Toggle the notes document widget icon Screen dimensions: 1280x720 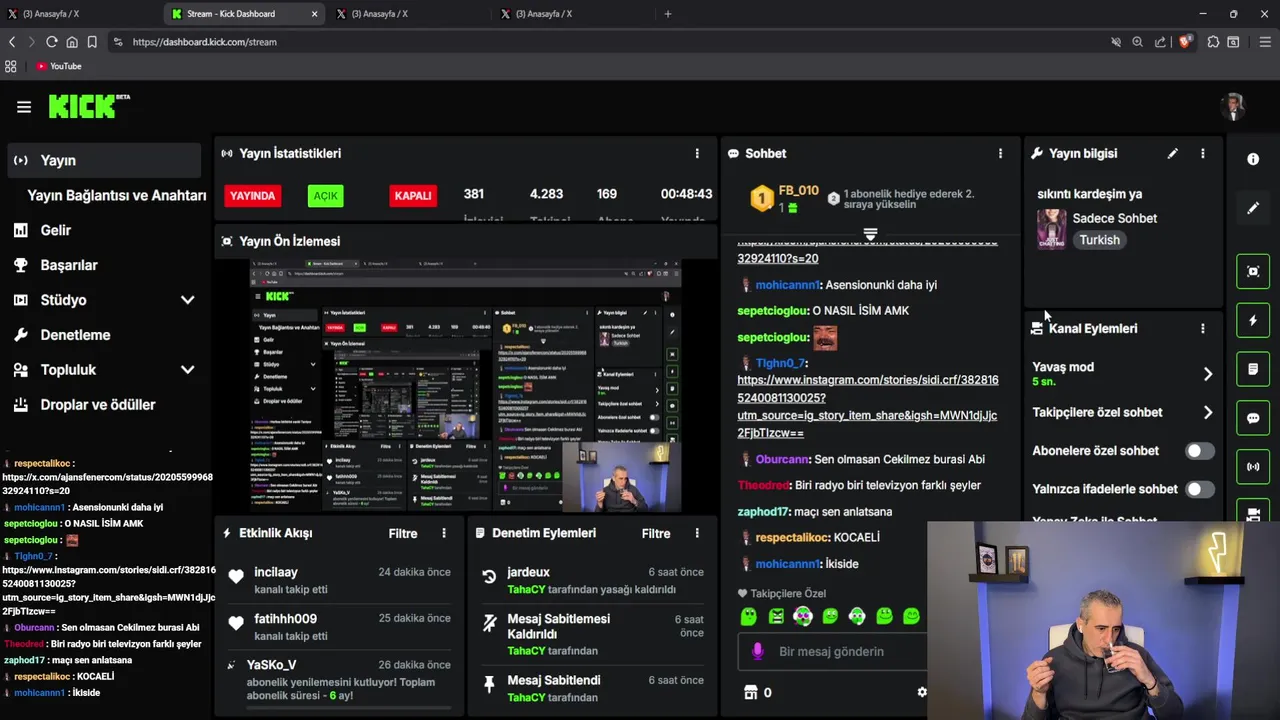point(1253,369)
